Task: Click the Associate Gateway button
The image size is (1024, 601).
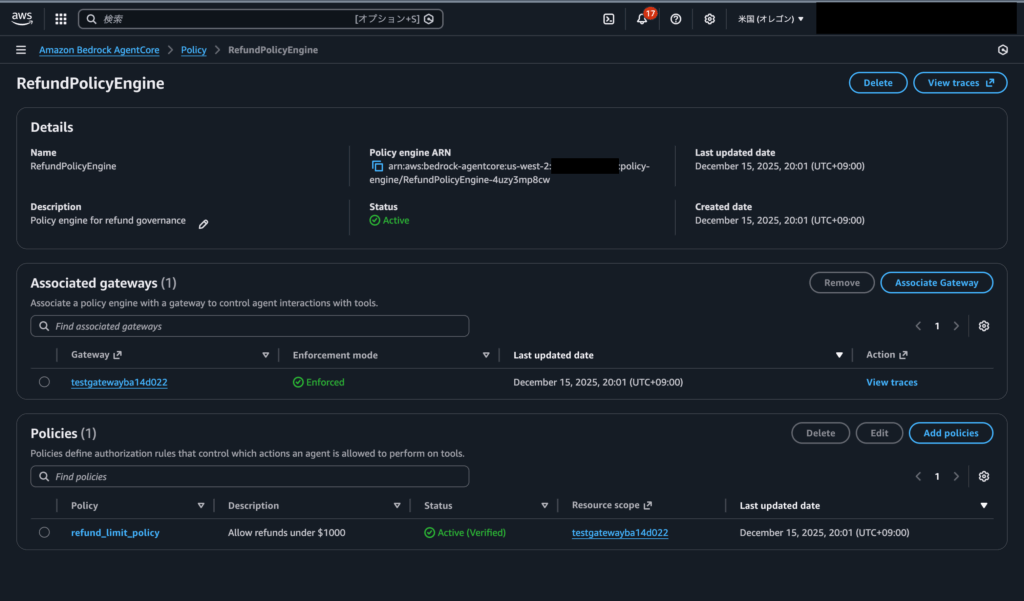Action: pyautogui.click(x=936, y=283)
